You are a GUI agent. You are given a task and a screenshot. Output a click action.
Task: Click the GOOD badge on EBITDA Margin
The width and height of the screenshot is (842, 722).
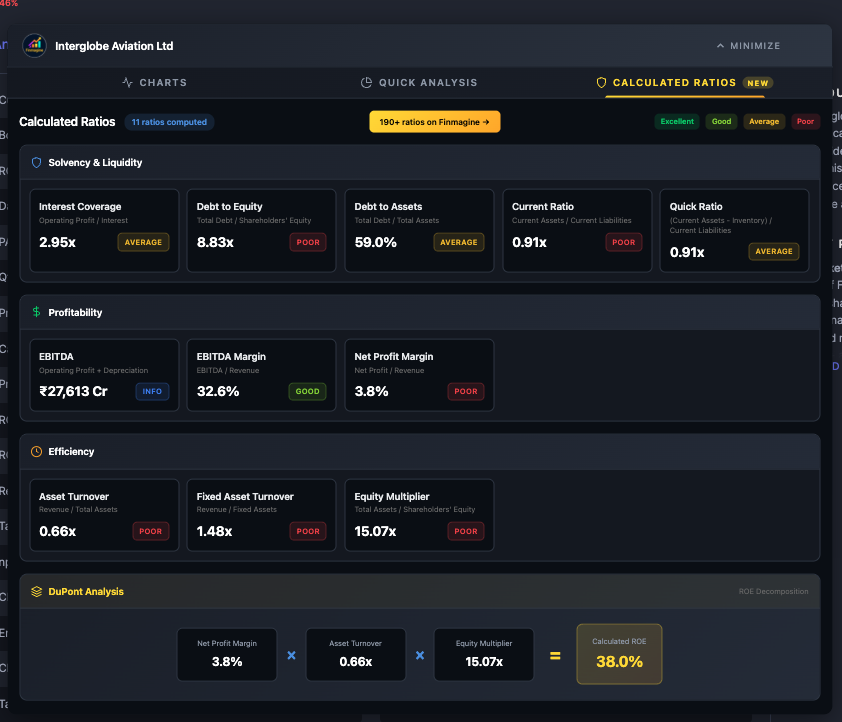(306, 391)
